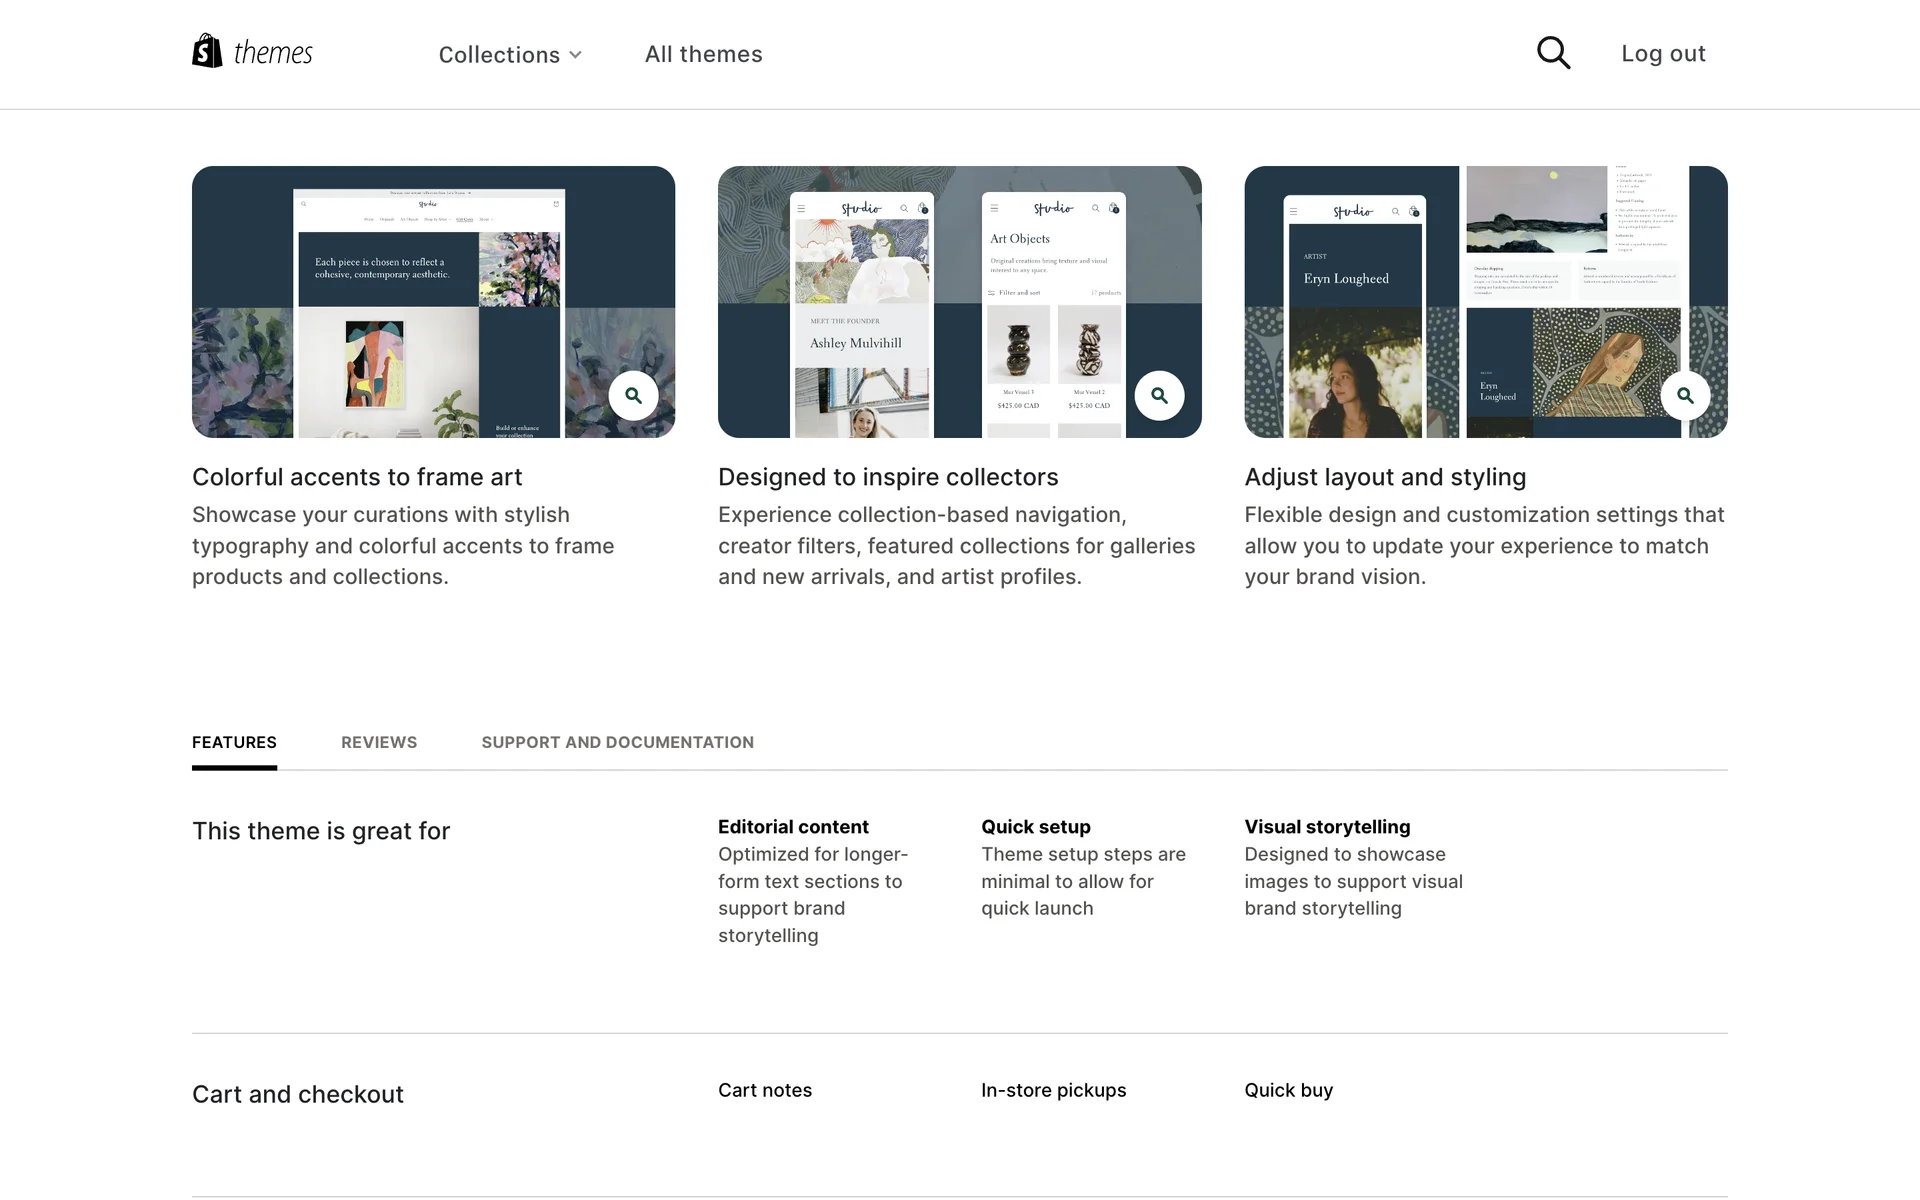The image size is (1920, 1200).
Task: Select the Features tab
Action: [234, 742]
